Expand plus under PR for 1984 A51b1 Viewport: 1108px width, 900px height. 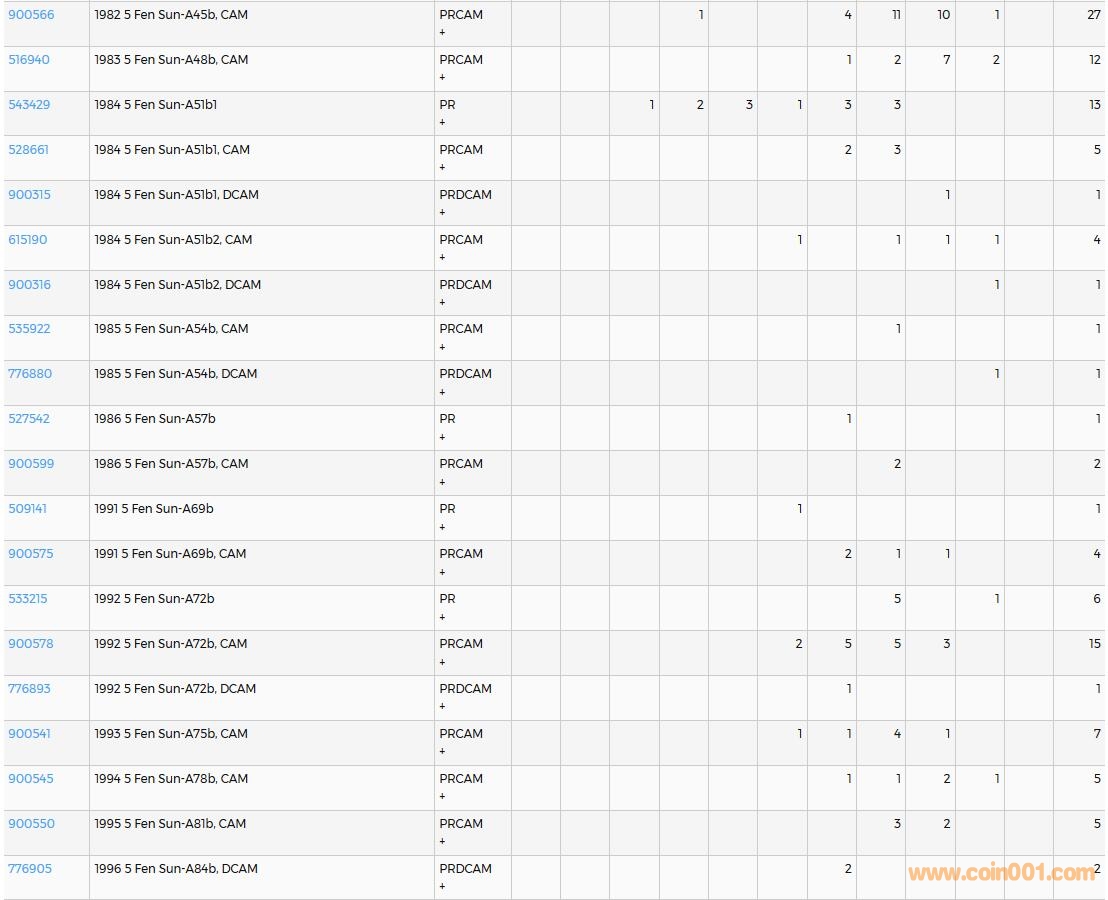pyautogui.click(x=443, y=123)
